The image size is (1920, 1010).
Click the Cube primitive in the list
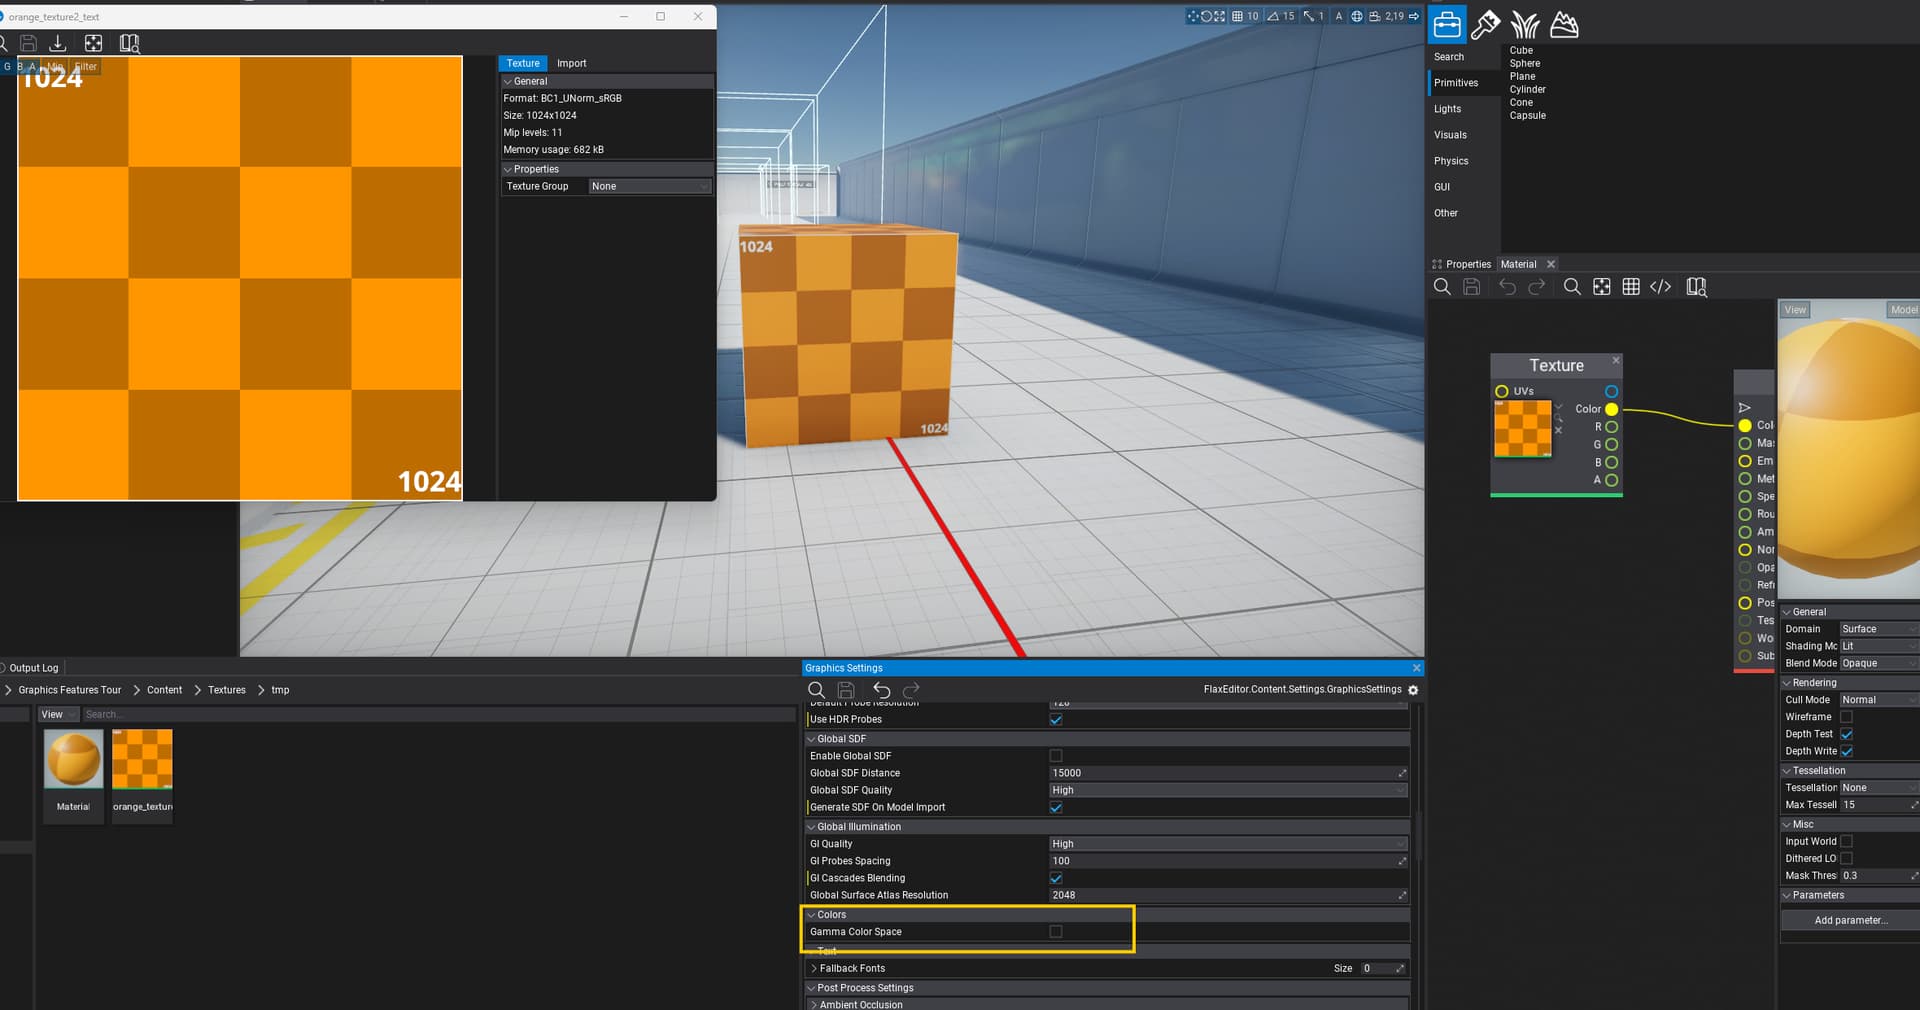click(1521, 50)
